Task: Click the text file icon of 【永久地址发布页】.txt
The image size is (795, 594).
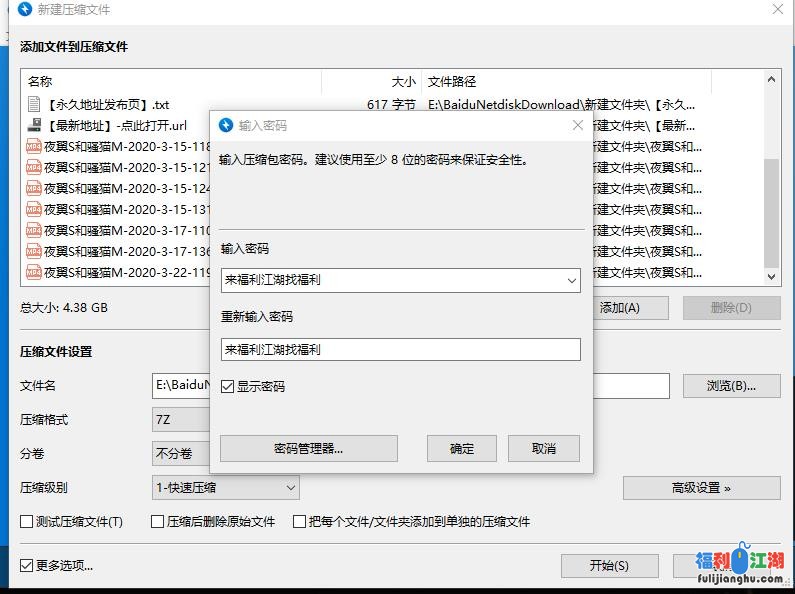Action: coord(34,104)
